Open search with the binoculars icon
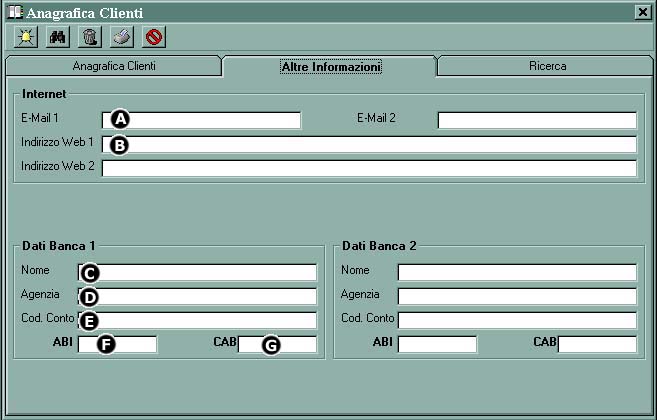Image resolution: width=657 pixels, height=420 pixels. [58, 37]
